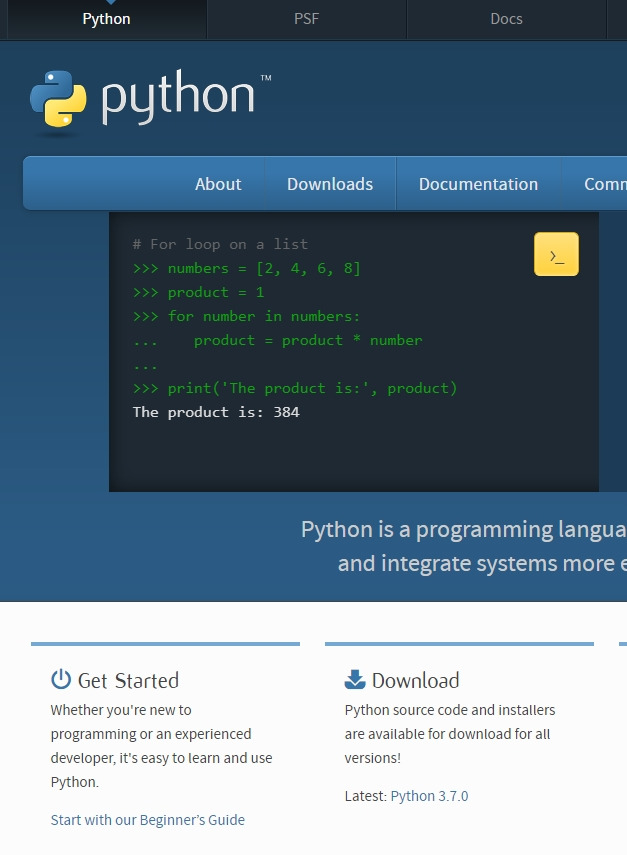Click the print('The product is:', product) line
This screenshot has height=855, width=627.
click(295, 388)
